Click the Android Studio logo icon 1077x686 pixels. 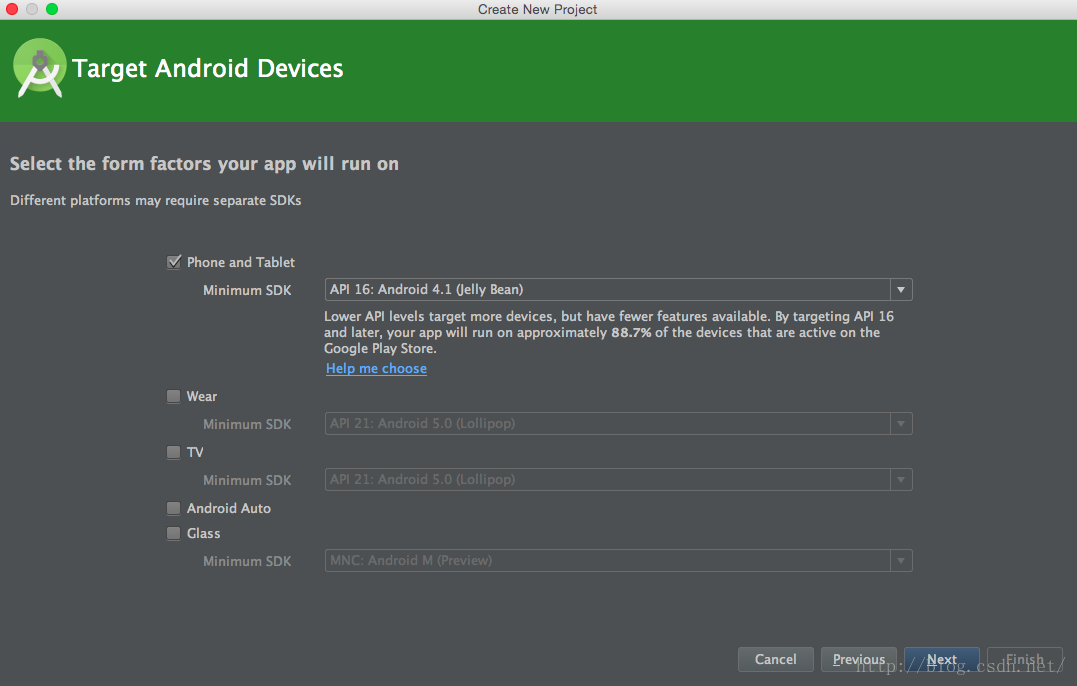(40, 68)
